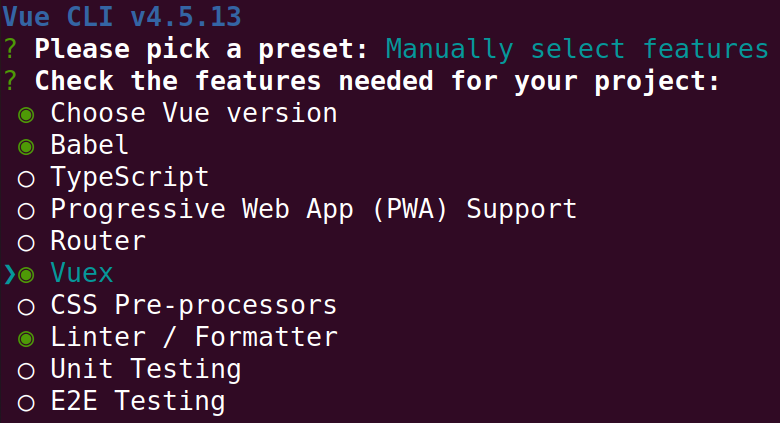This screenshot has height=423, width=780.
Task: Toggle the selected Vuex checkbox circle
Action: pyautogui.click(x=26, y=275)
